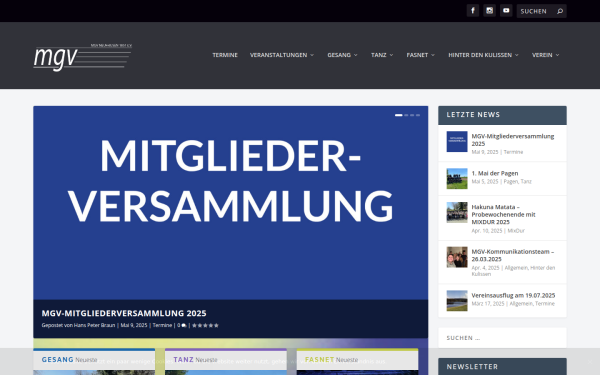Click Termine category in slide meta
Viewport: 600px width, 375px height.
(162, 325)
